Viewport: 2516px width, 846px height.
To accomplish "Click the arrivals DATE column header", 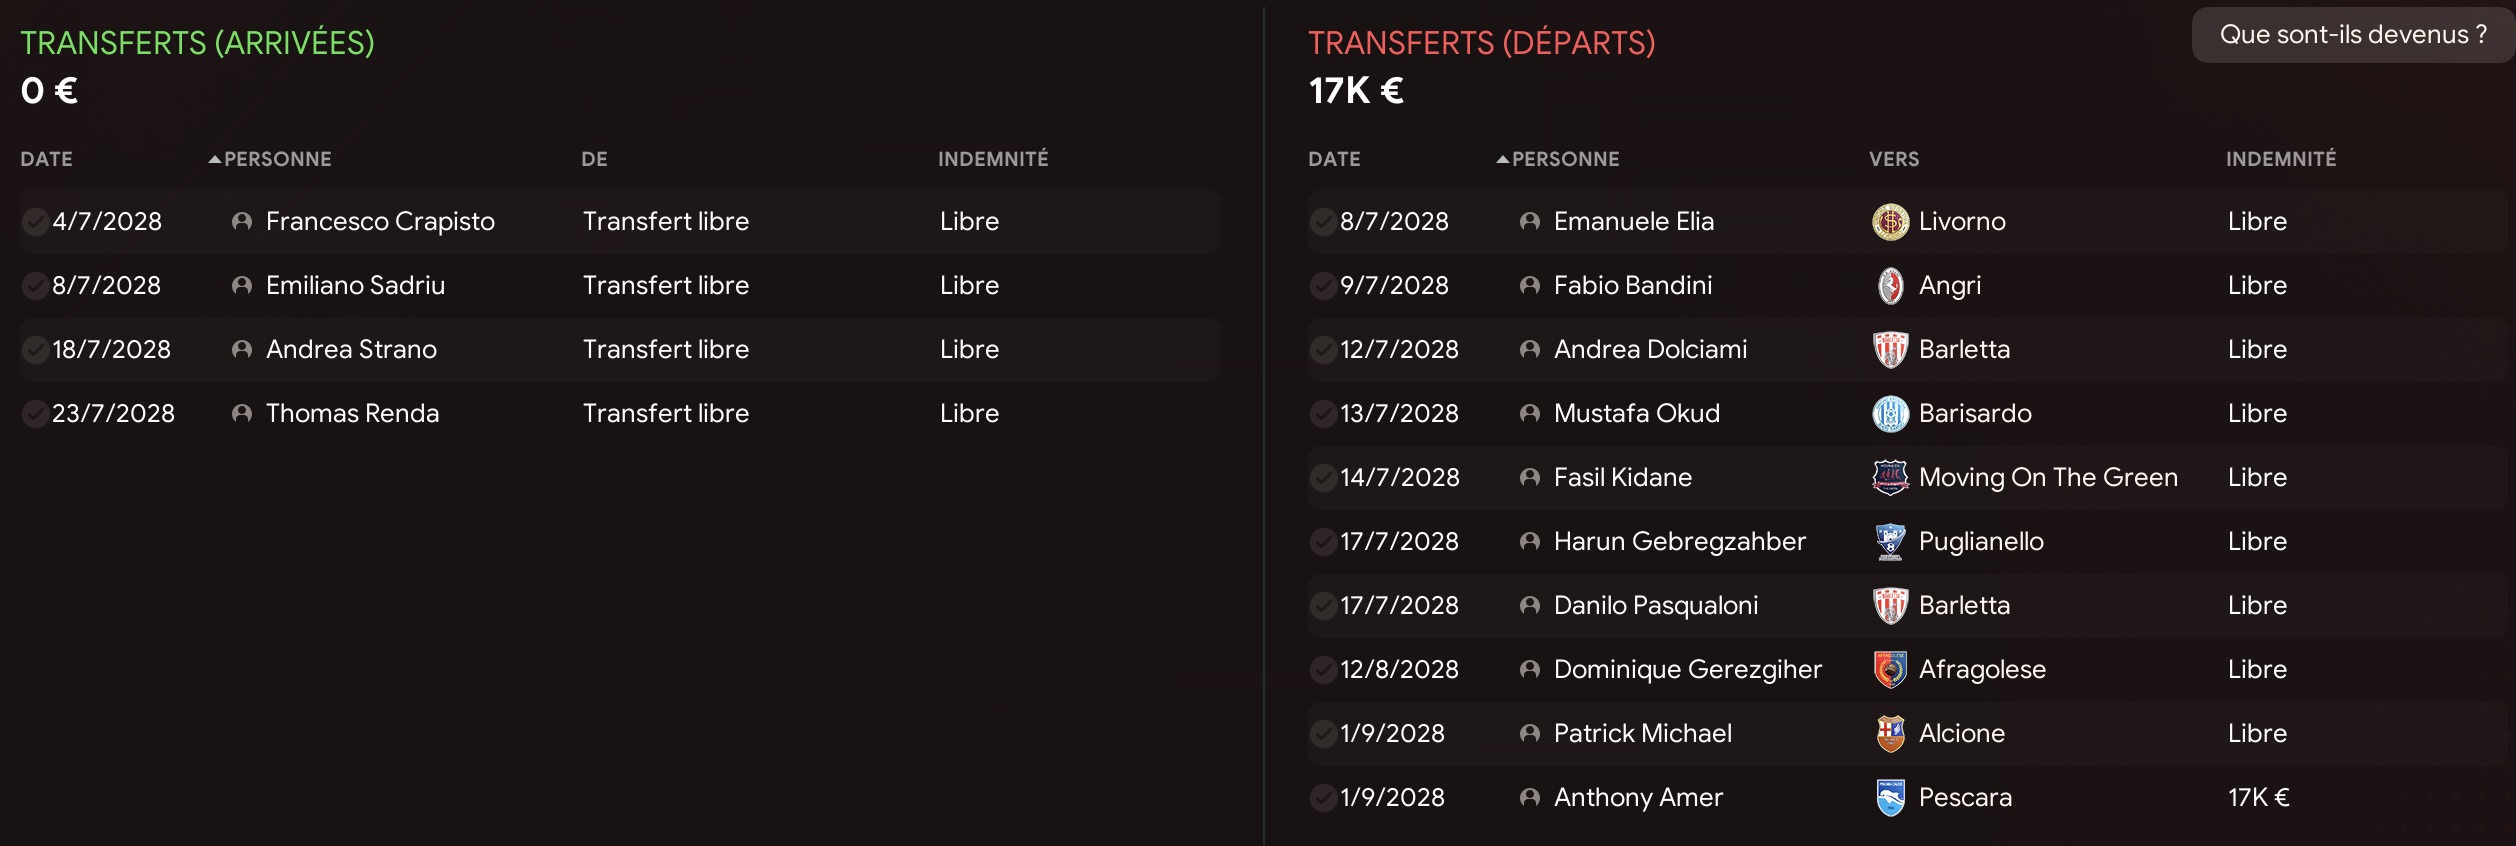I will coord(47,159).
